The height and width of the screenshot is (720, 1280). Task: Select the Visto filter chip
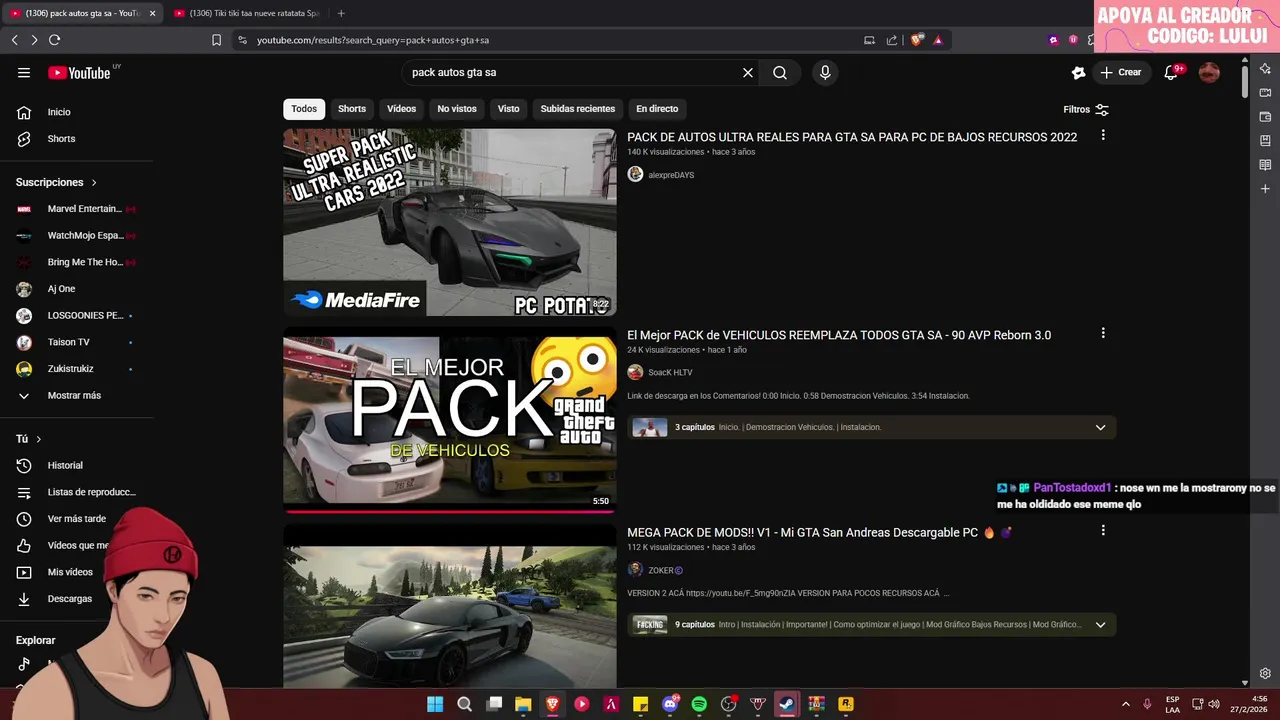point(509,109)
